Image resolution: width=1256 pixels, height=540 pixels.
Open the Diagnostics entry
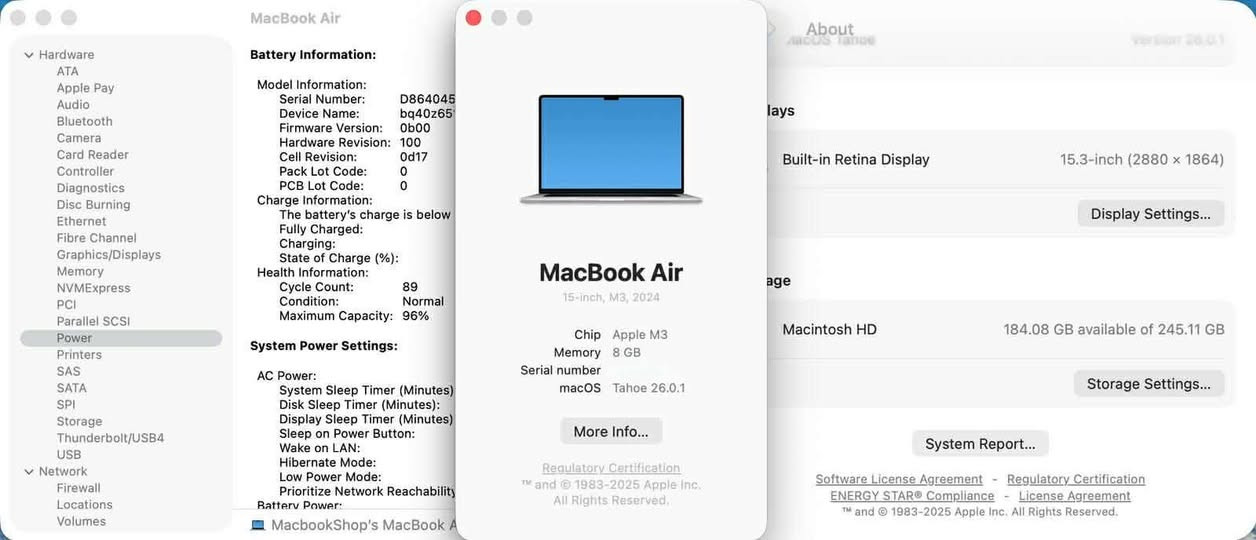(x=90, y=188)
